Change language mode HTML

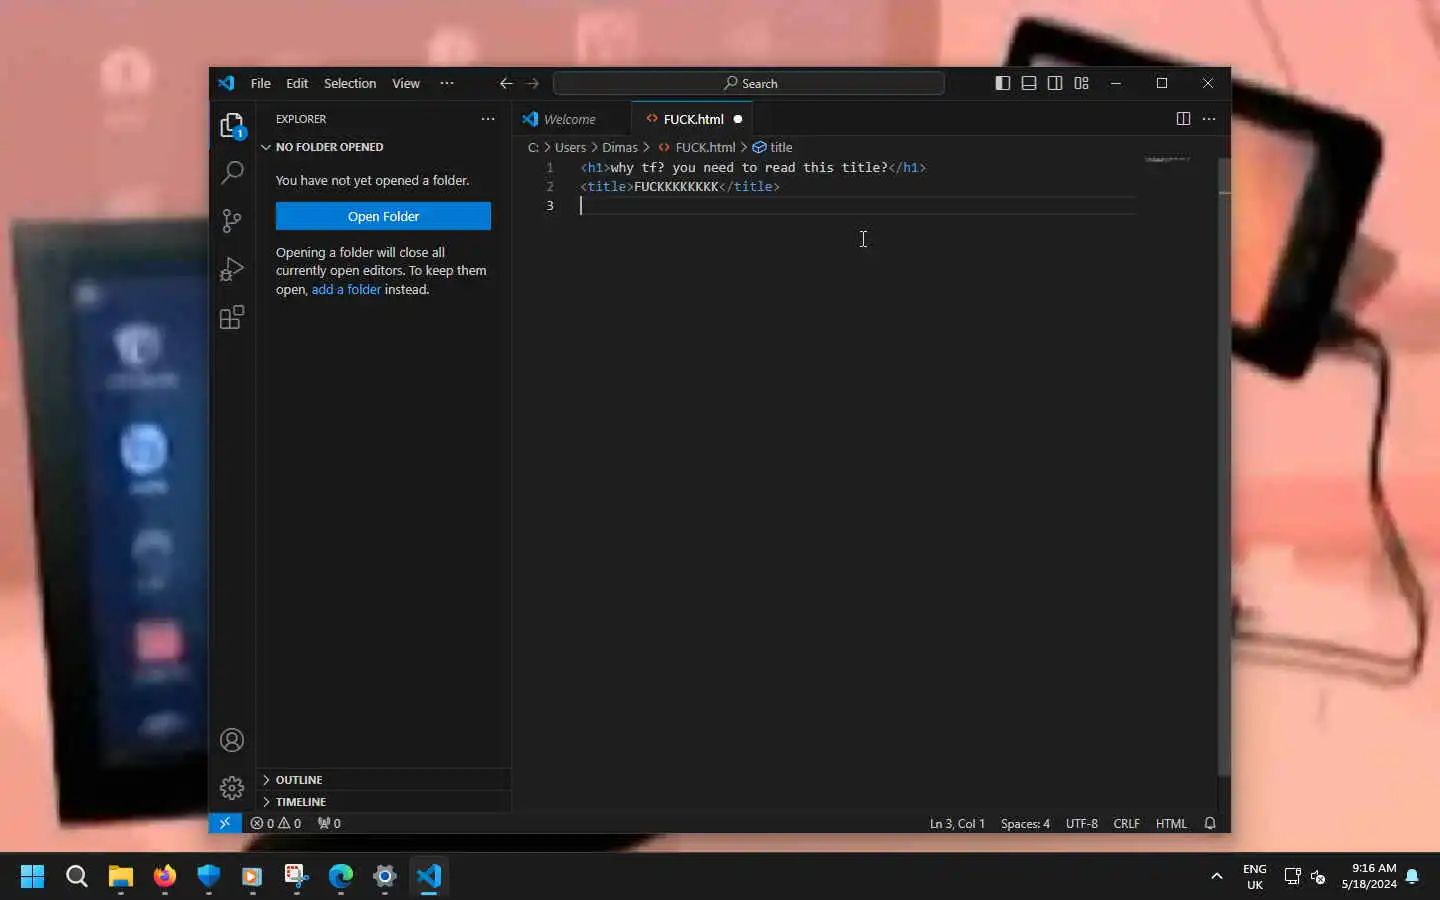coord(1171,824)
